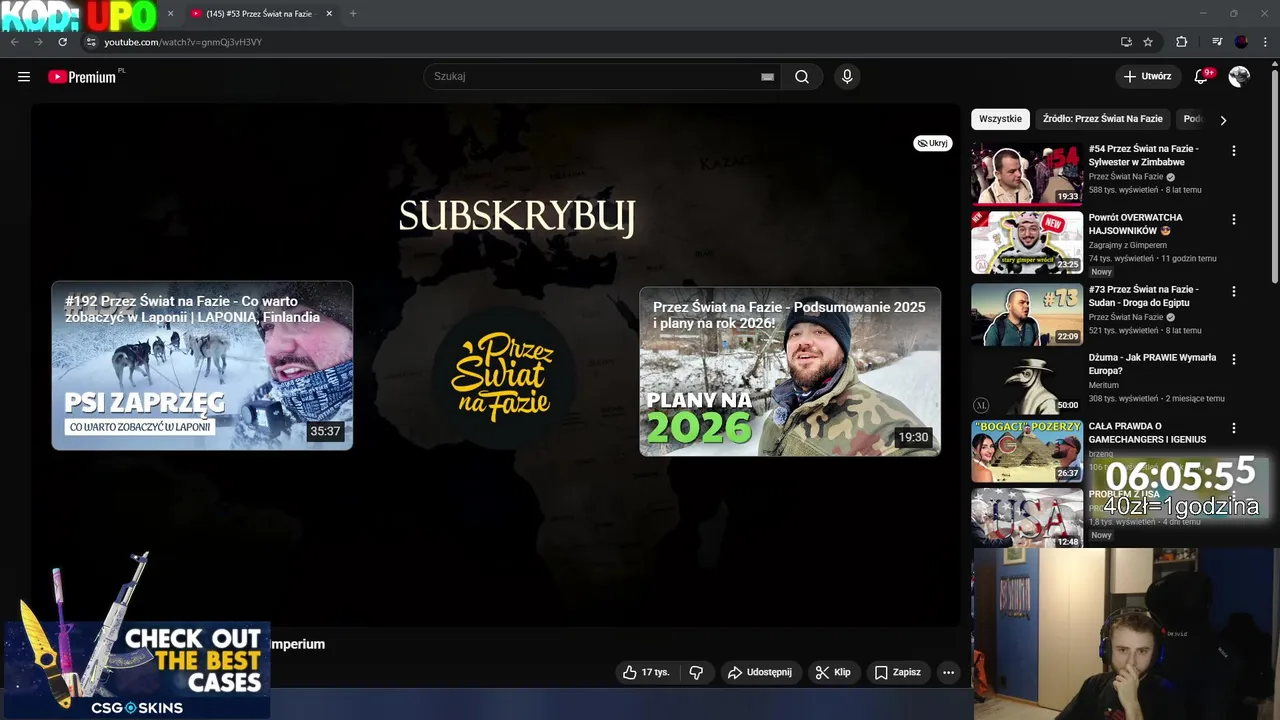Open a new tab with plus button

(353, 13)
